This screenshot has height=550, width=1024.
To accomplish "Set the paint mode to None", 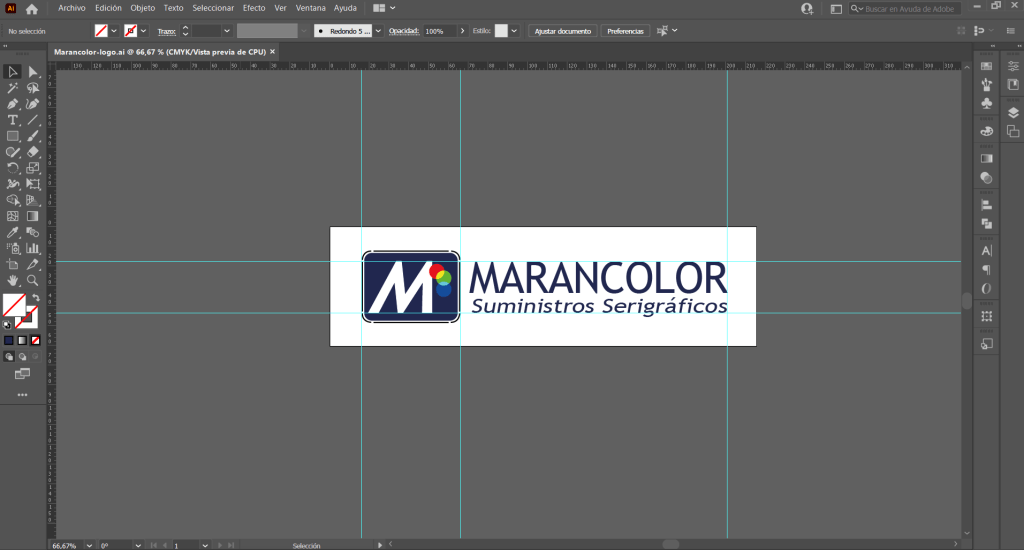I will [x=36, y=340].
